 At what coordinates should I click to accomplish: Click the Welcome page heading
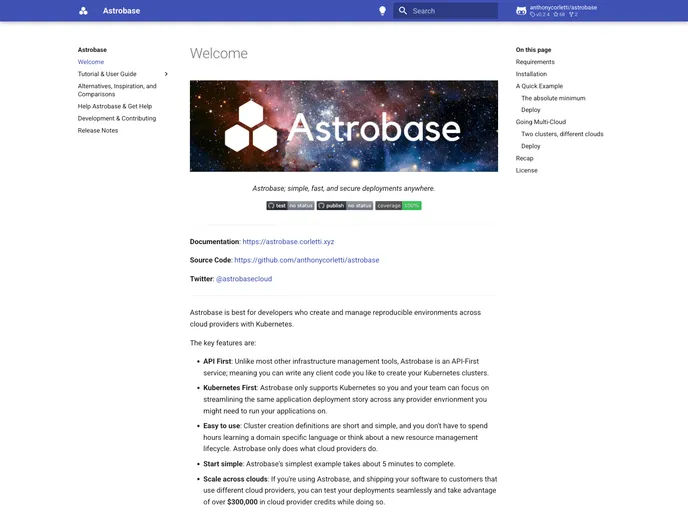(x=219, y=54)
